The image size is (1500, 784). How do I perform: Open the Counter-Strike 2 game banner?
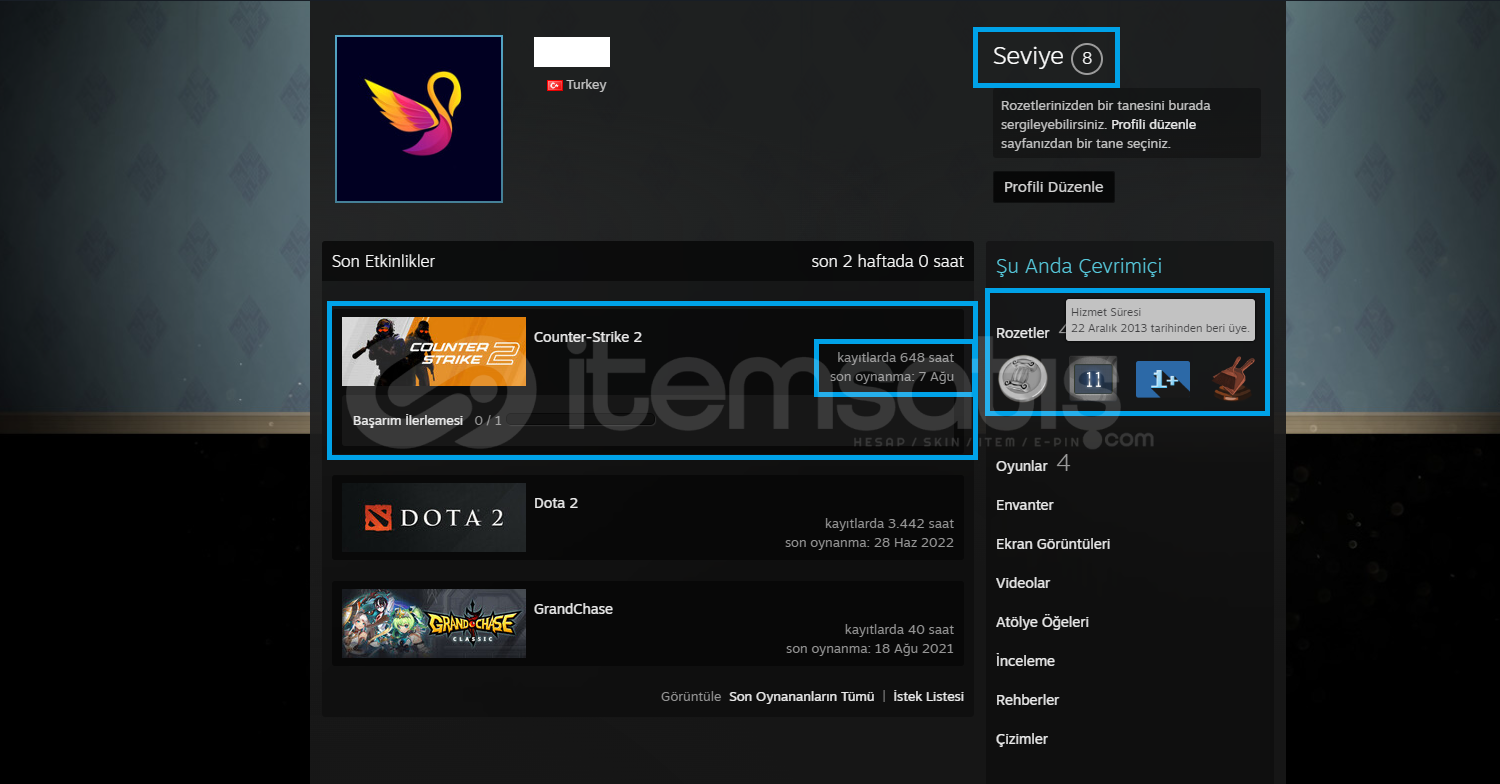pos(434,351)
